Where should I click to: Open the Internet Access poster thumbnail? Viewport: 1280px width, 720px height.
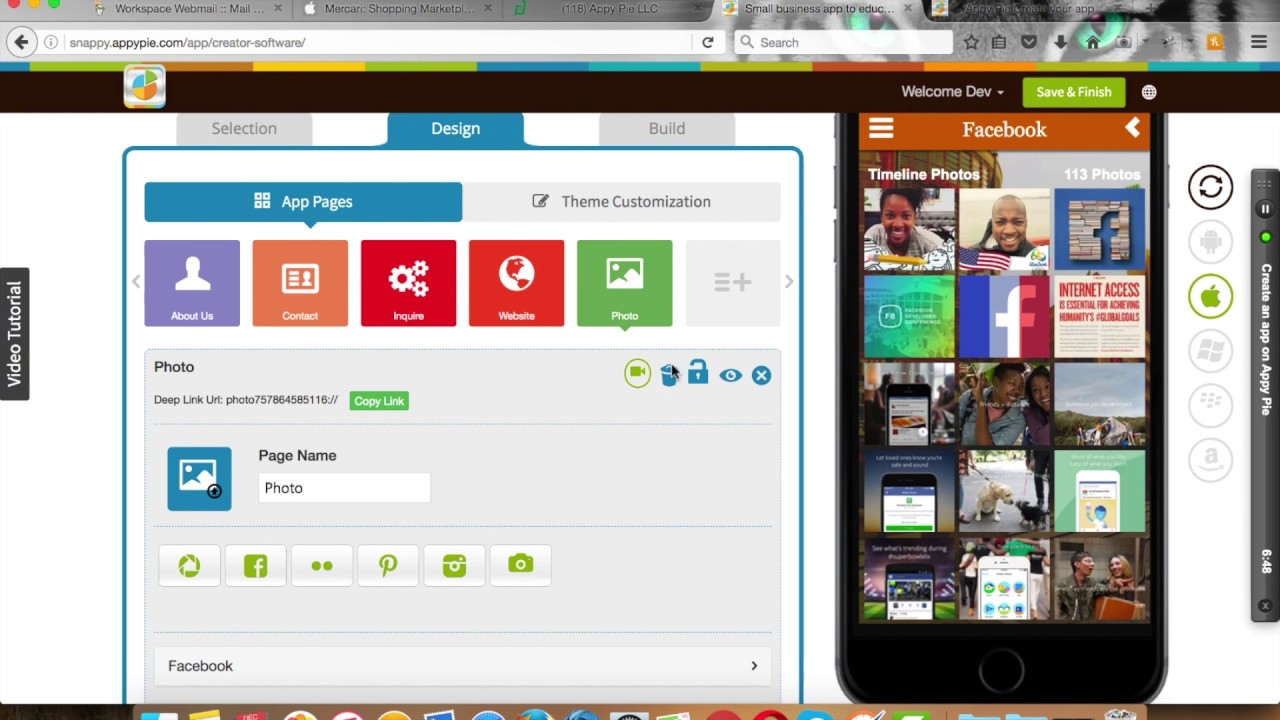pyautogui.click(x=1099, y=316)
